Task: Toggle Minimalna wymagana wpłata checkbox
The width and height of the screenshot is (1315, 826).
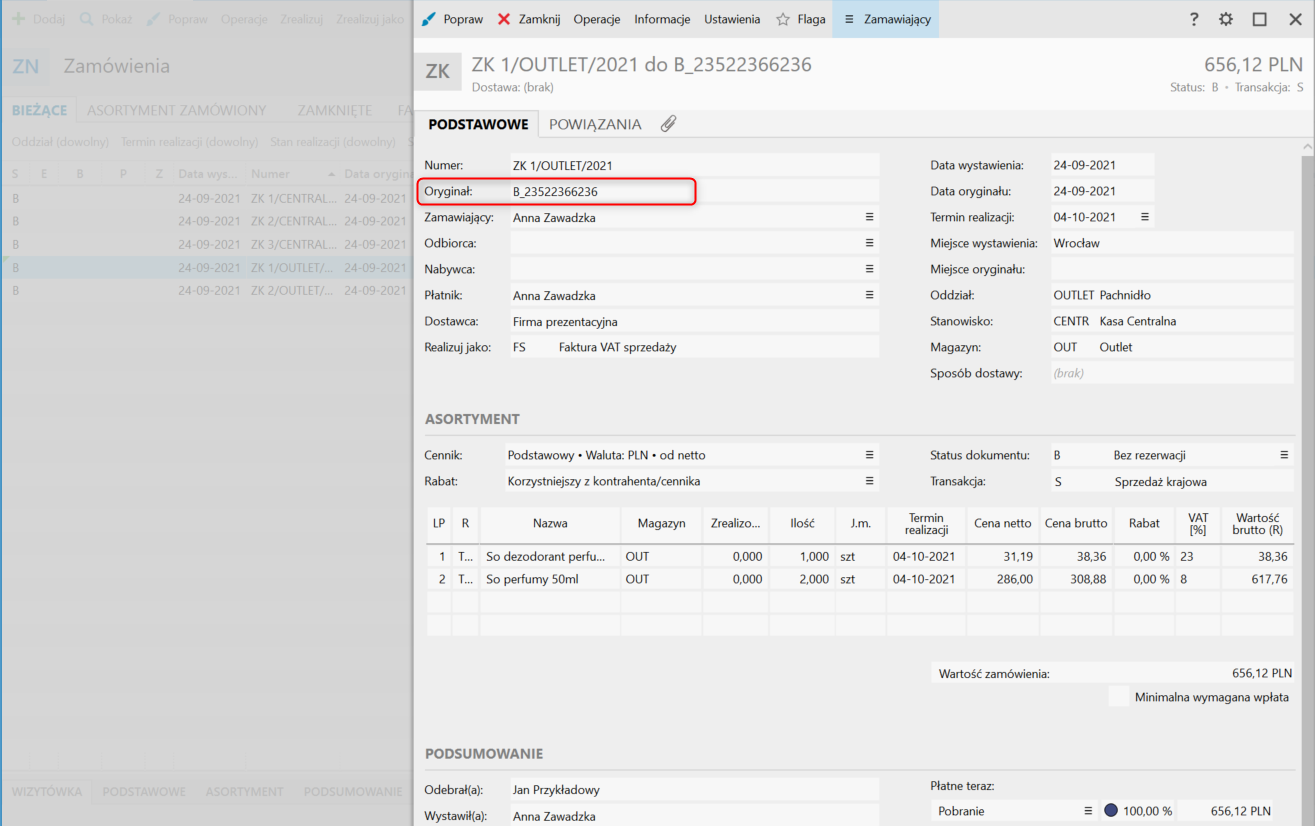Action: 1119,697
